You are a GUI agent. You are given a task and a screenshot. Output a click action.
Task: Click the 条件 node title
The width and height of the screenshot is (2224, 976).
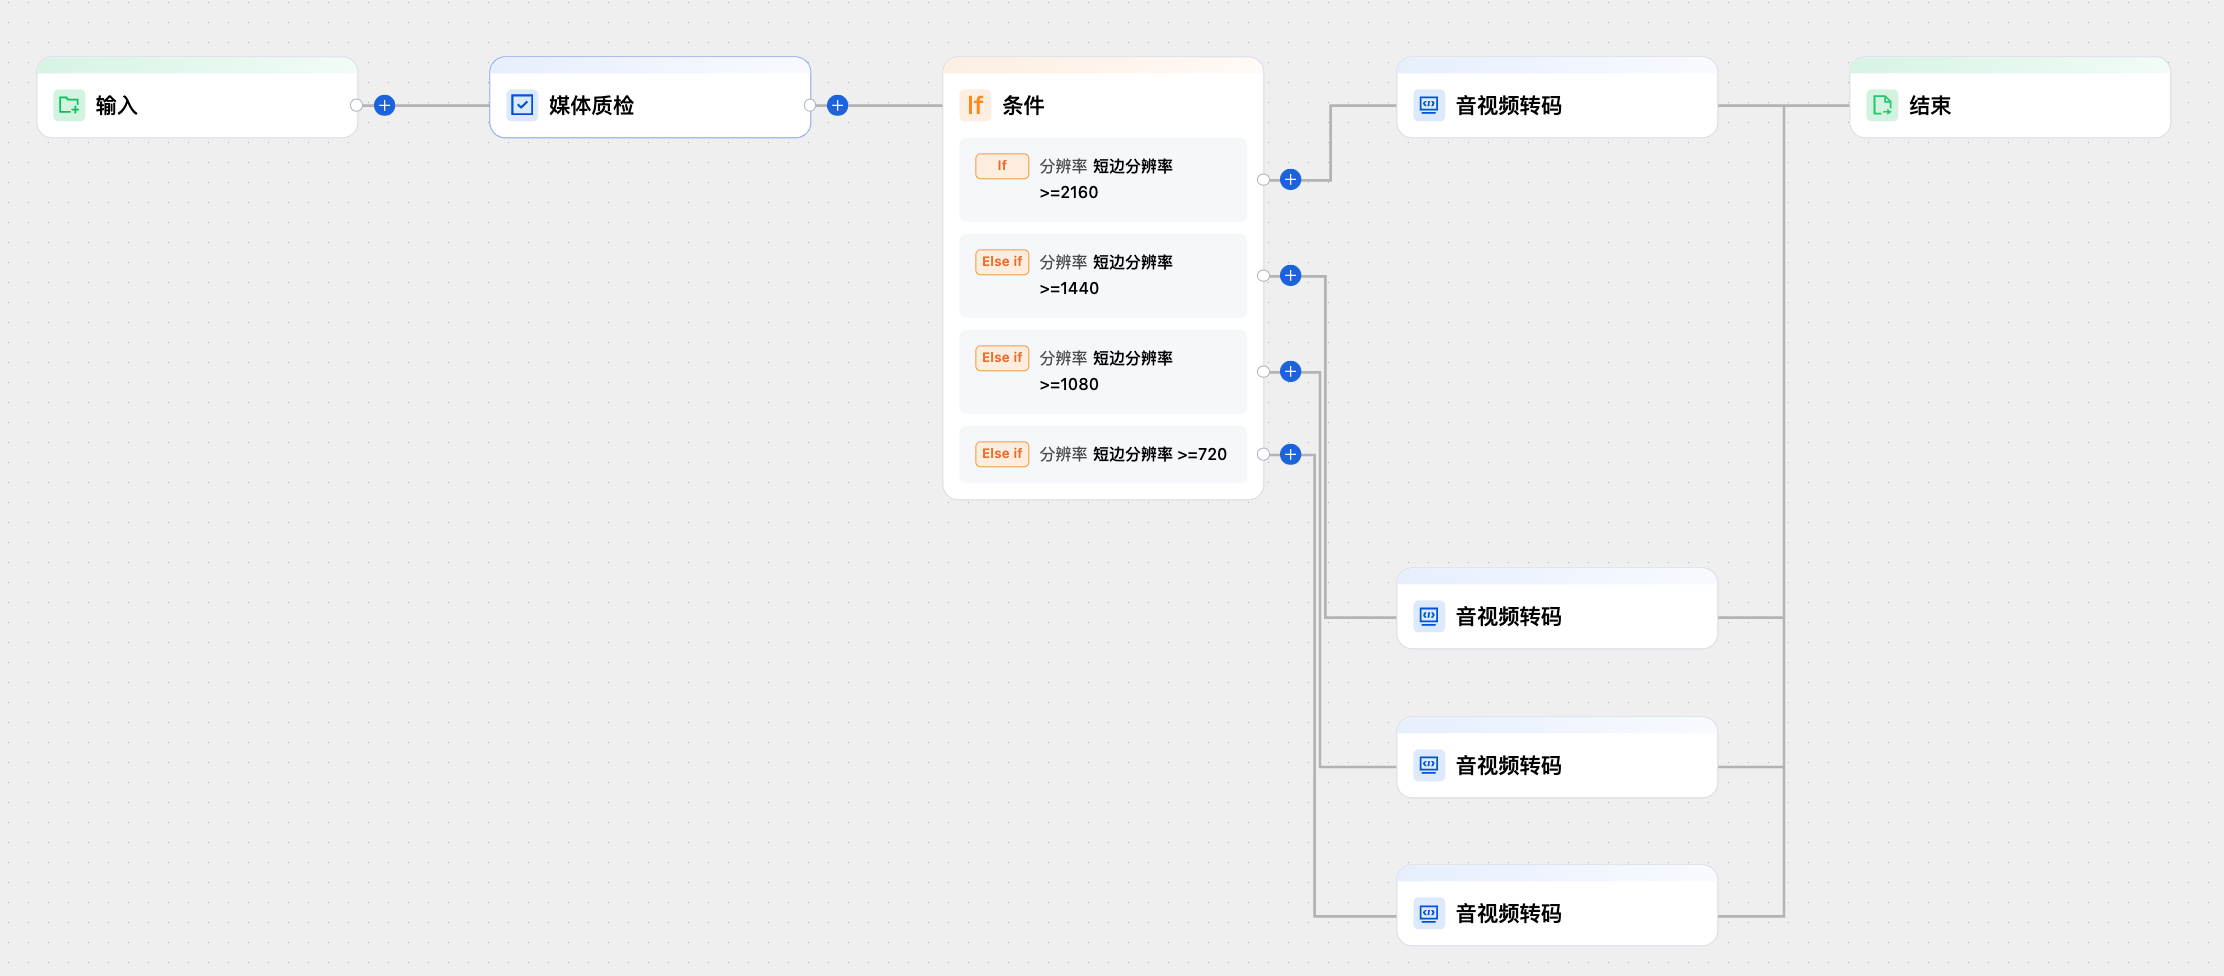click(x=1023, y=105)
